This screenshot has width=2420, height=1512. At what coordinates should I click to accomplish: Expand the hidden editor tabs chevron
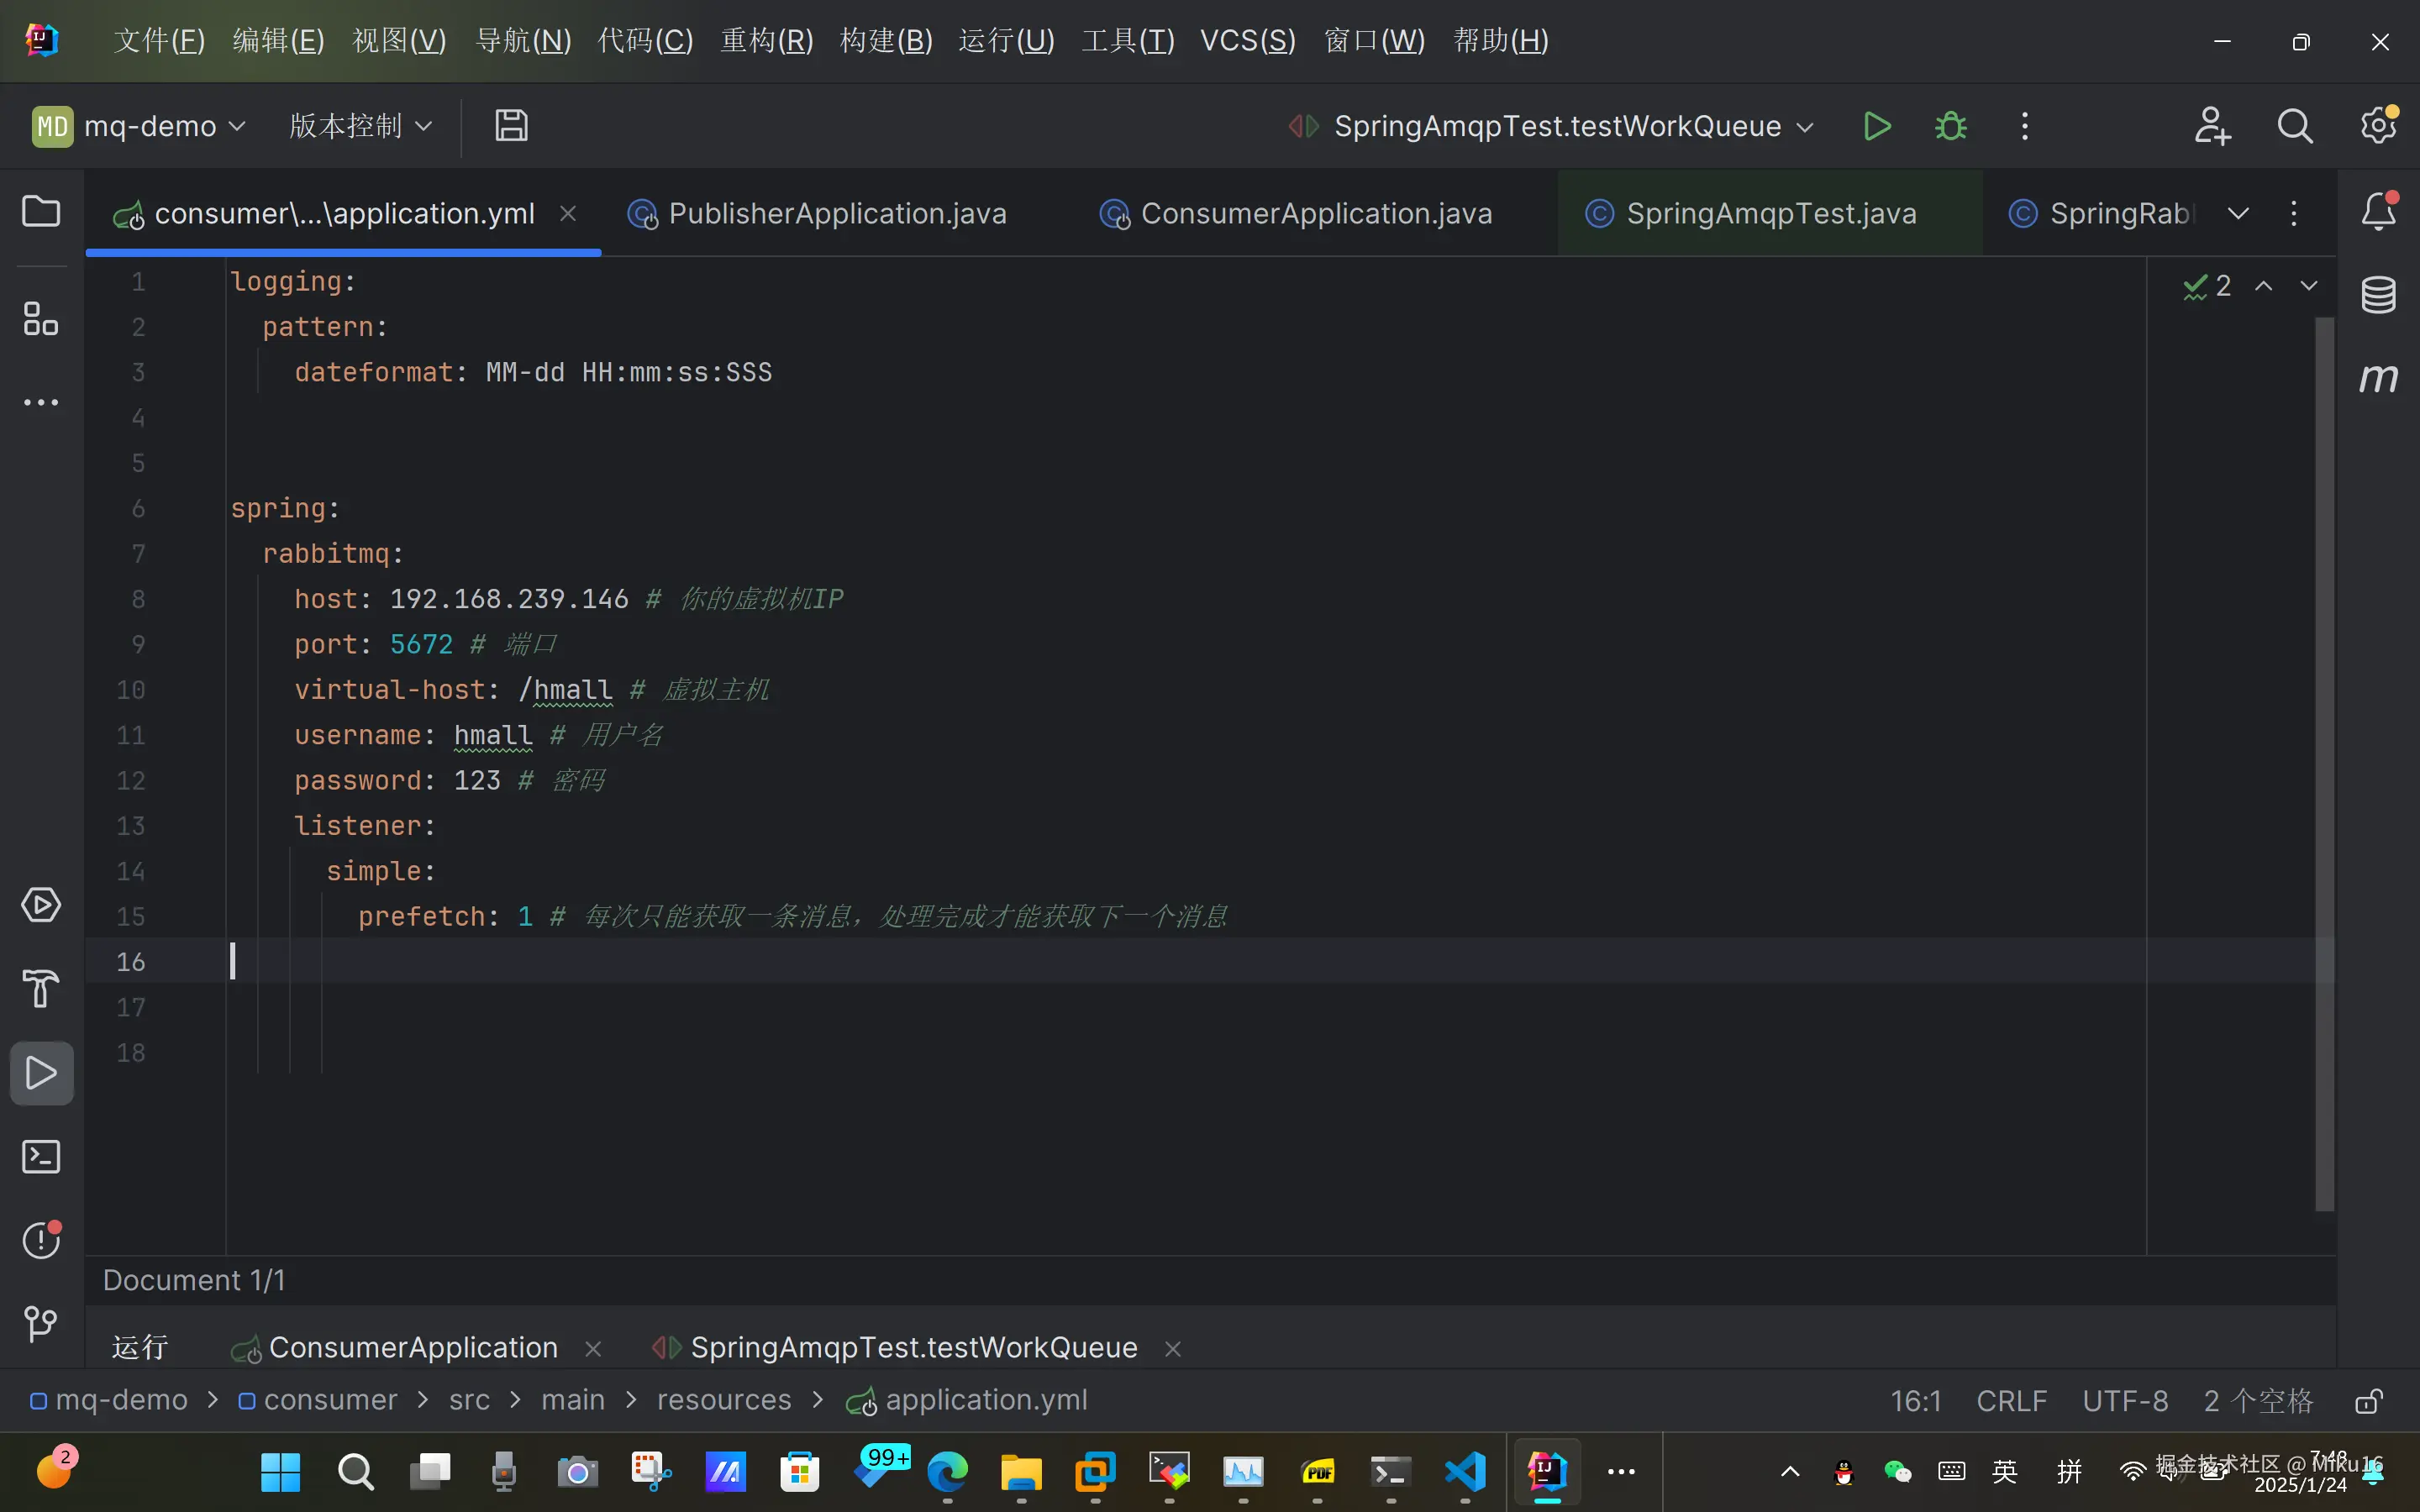pyautogui.click(x=2239, y=213)
